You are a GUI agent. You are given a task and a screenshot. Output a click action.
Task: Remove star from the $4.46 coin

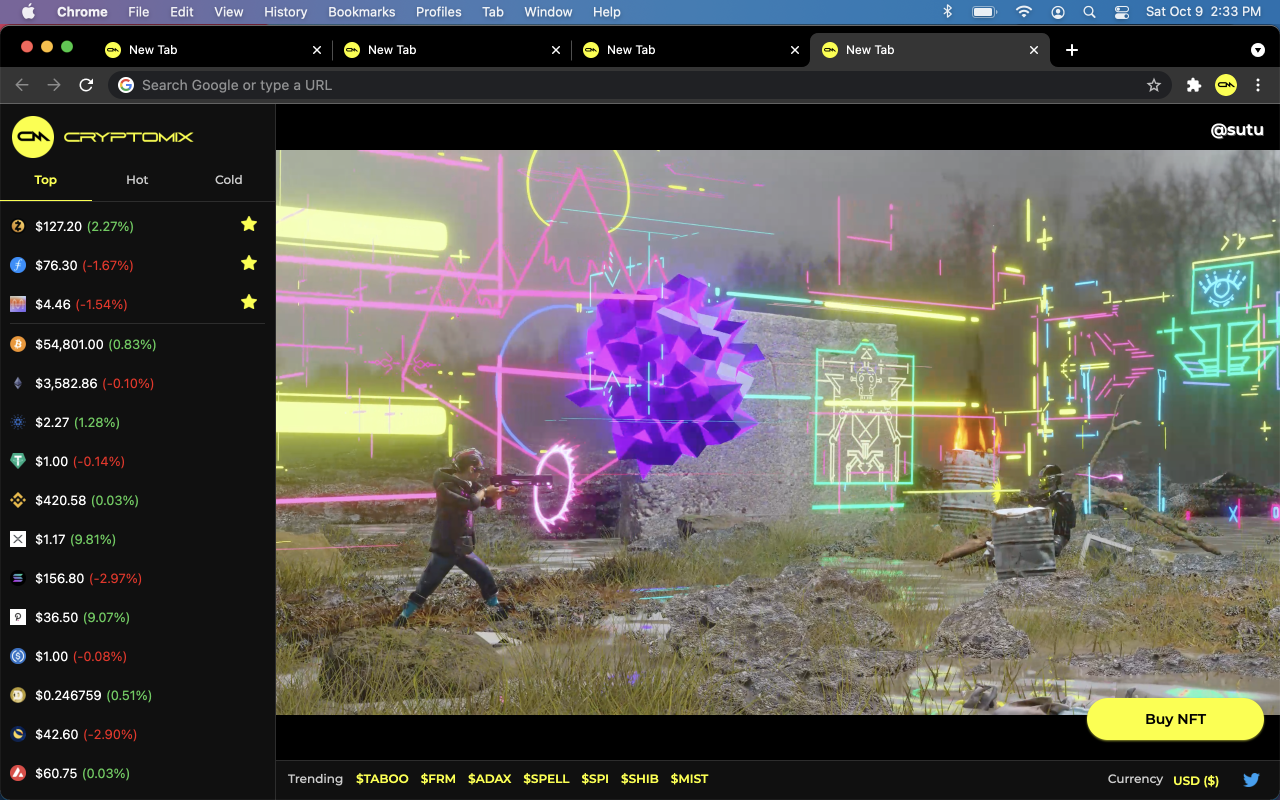point(249,302)
